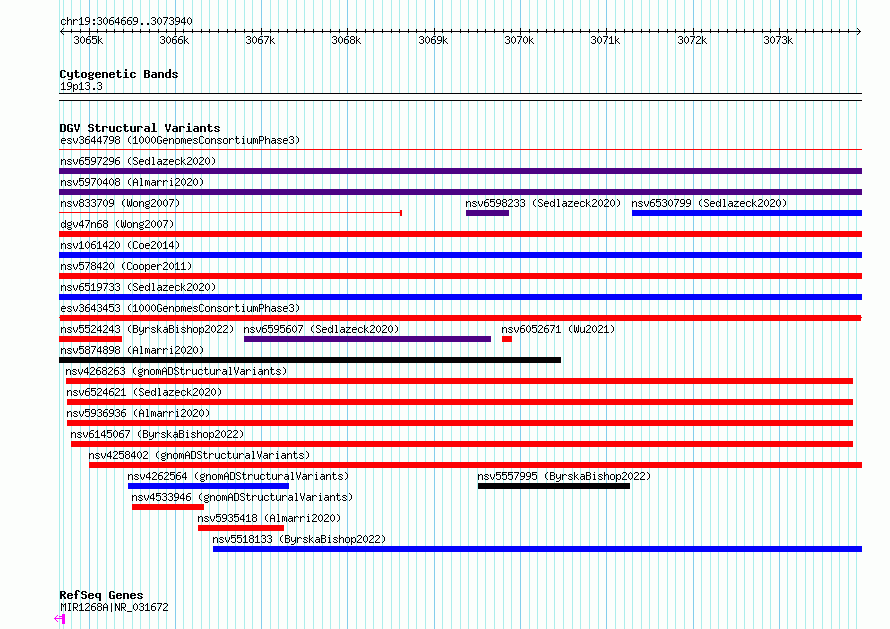Click the DGV Structural Variants track heading
This screenshot has width=890, height=629.
(x=140, y=128)
